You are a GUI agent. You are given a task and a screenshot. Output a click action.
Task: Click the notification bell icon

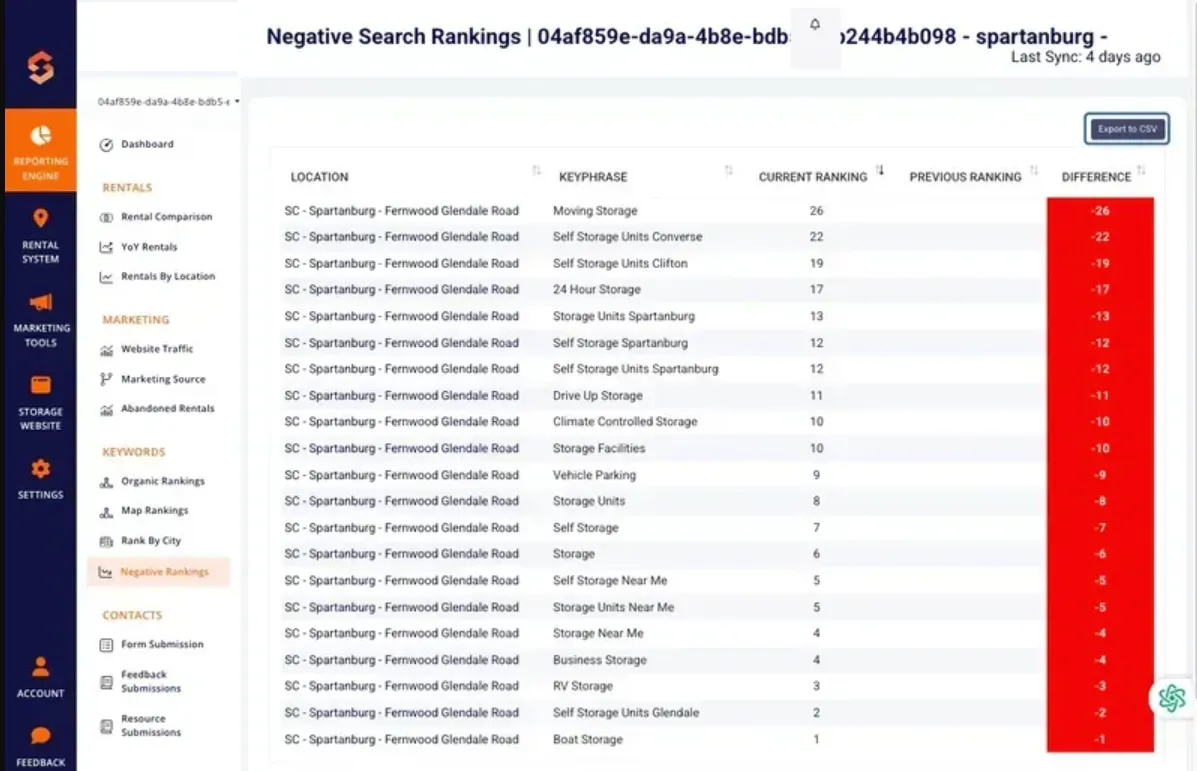point(815,24)
